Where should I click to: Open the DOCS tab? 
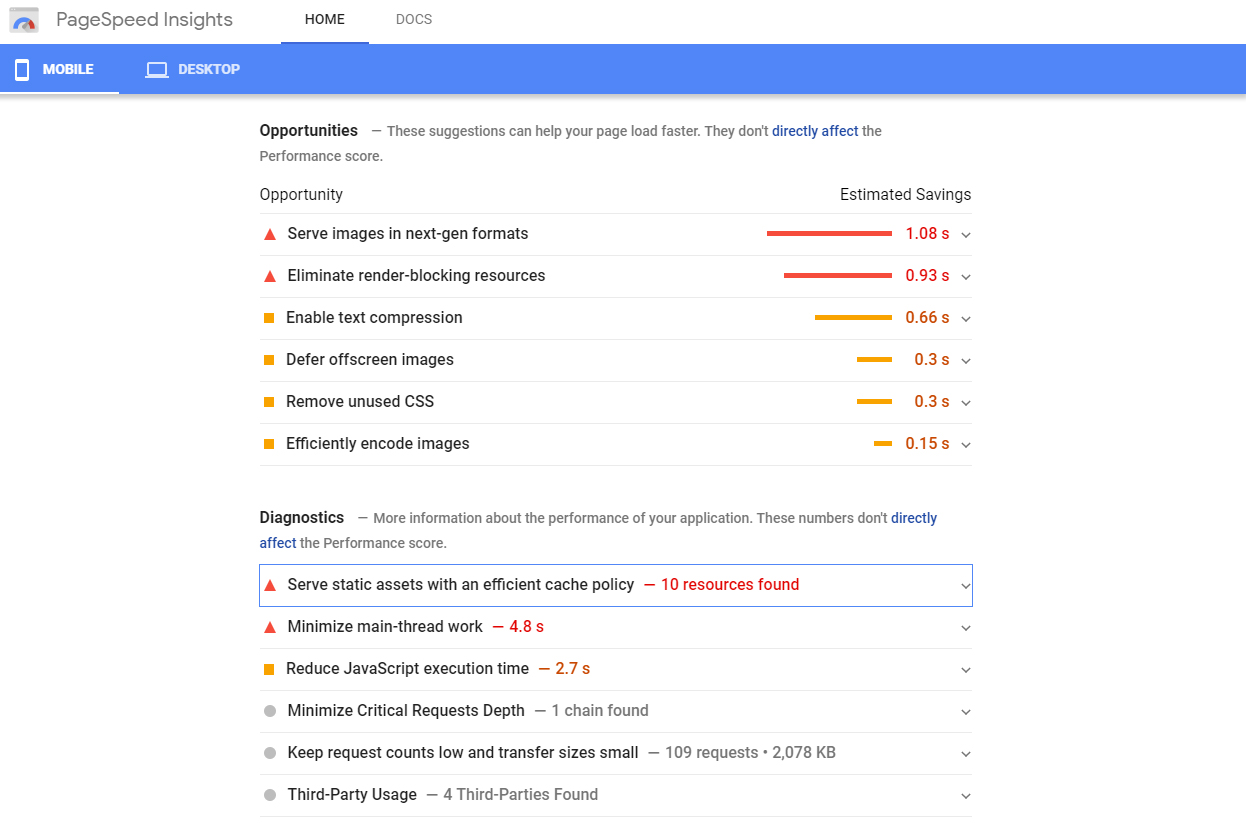[x=414, y=20]
